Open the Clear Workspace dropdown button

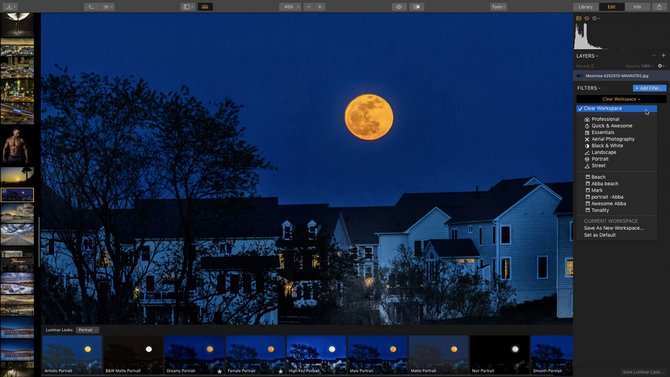coord(621,99)
